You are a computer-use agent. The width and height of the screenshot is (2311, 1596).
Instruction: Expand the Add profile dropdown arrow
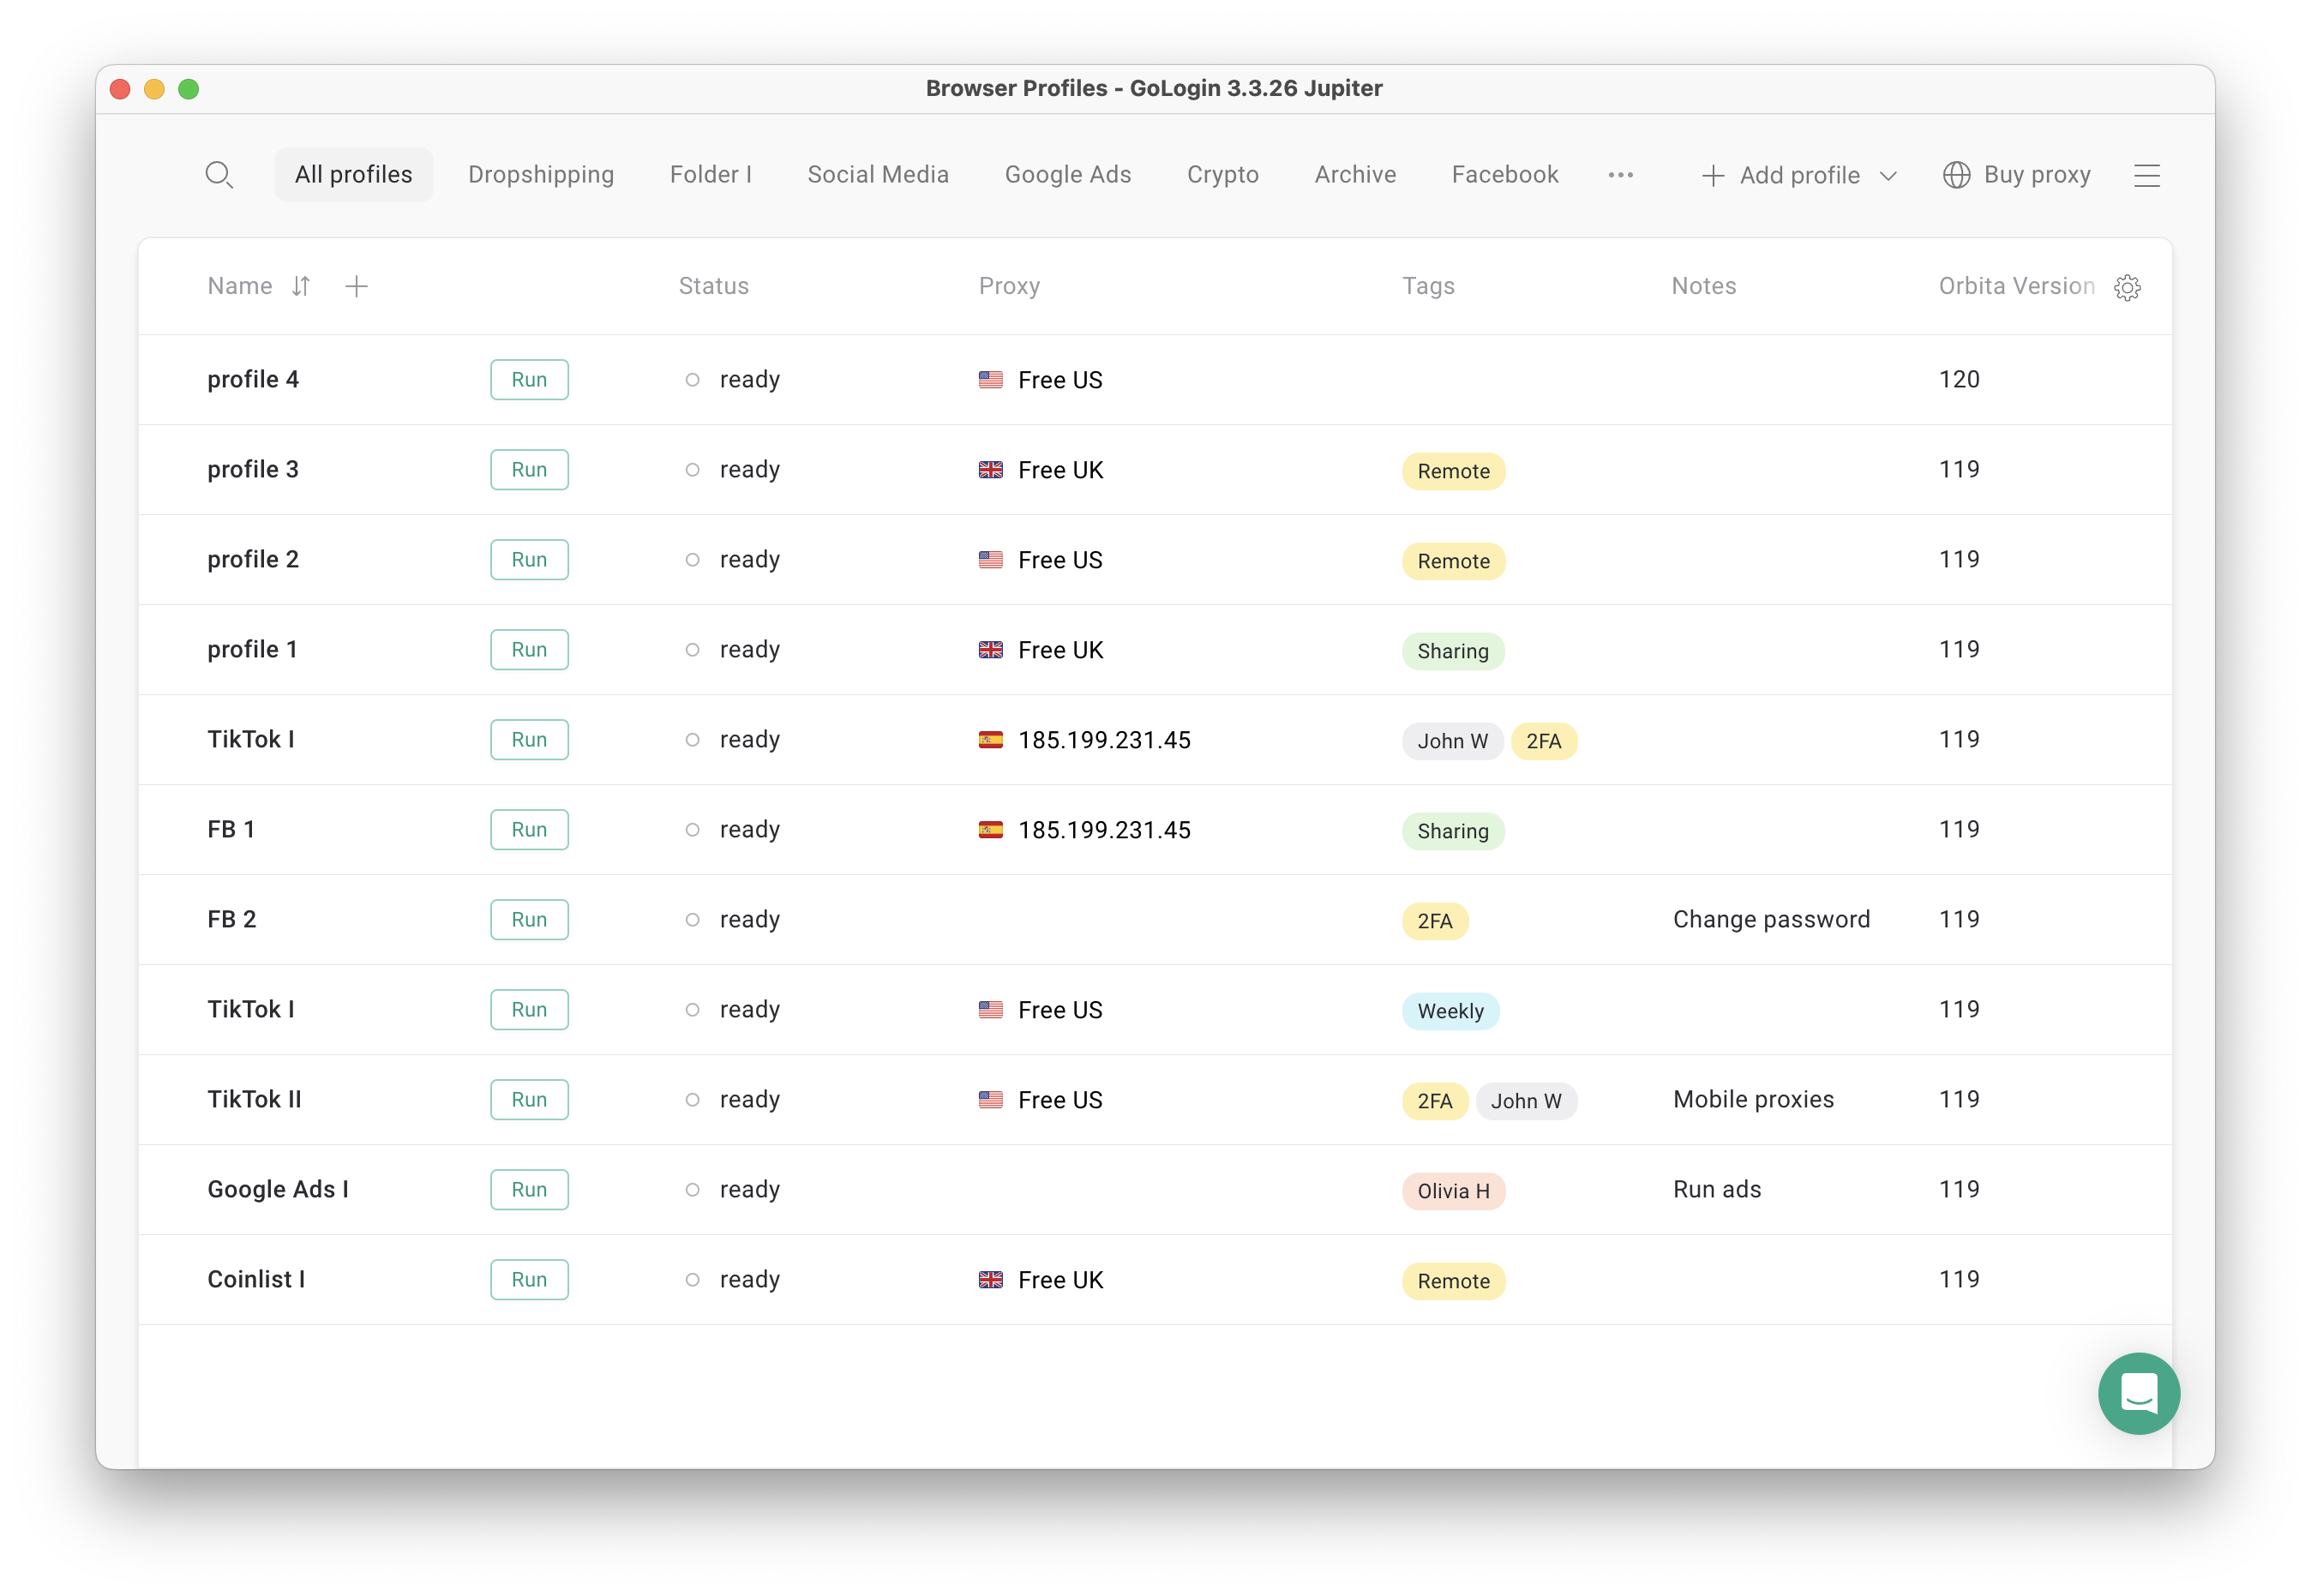[x=1888, y=176]
